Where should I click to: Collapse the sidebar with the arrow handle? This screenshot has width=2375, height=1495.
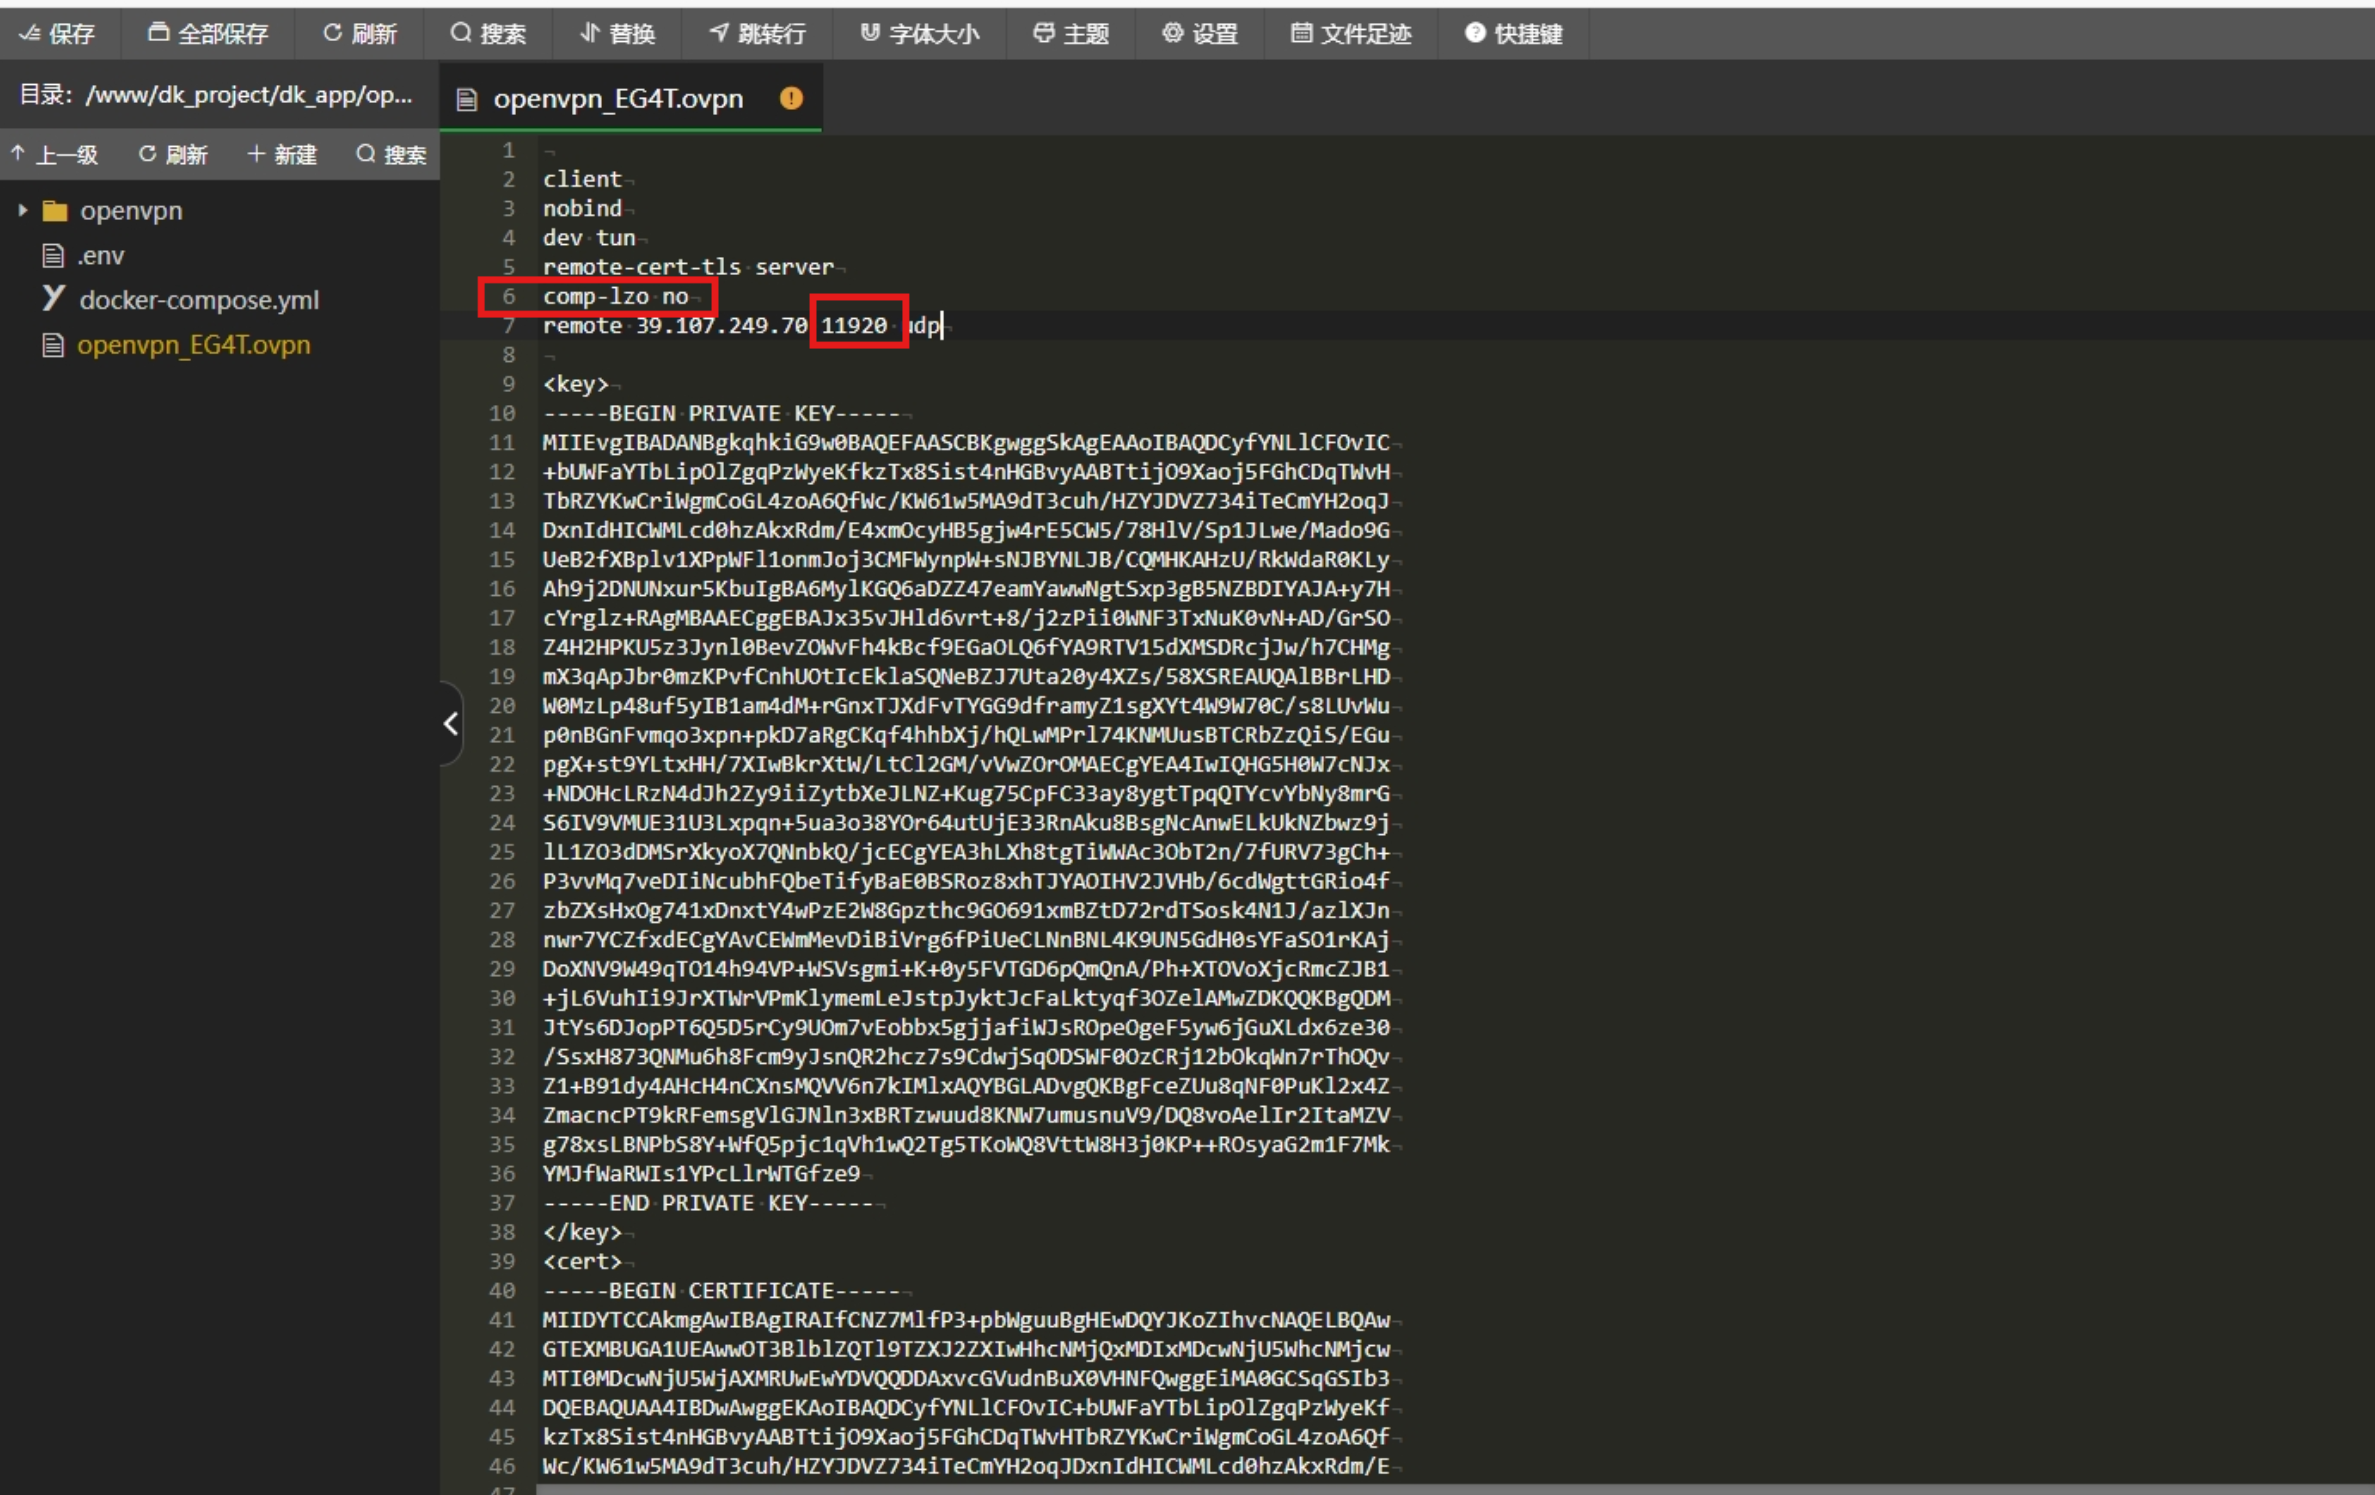click(451, 724)
